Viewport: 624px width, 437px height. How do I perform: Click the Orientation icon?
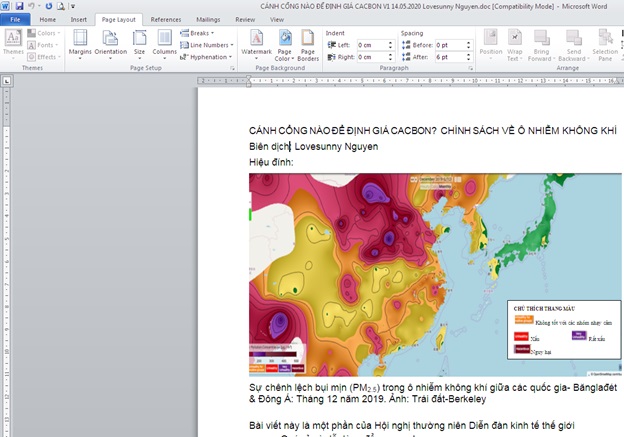click(110, 42)
